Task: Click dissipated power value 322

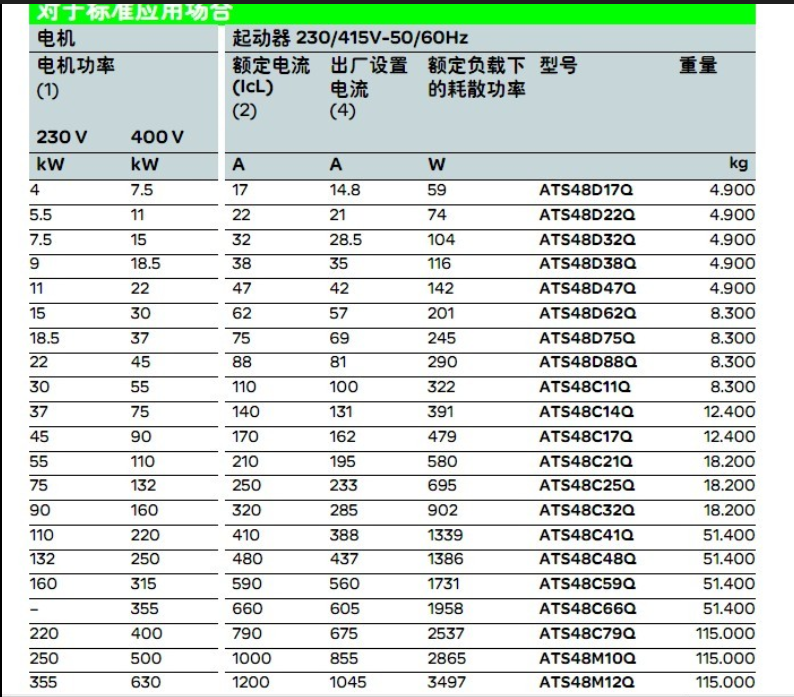Action: (441, 386)
